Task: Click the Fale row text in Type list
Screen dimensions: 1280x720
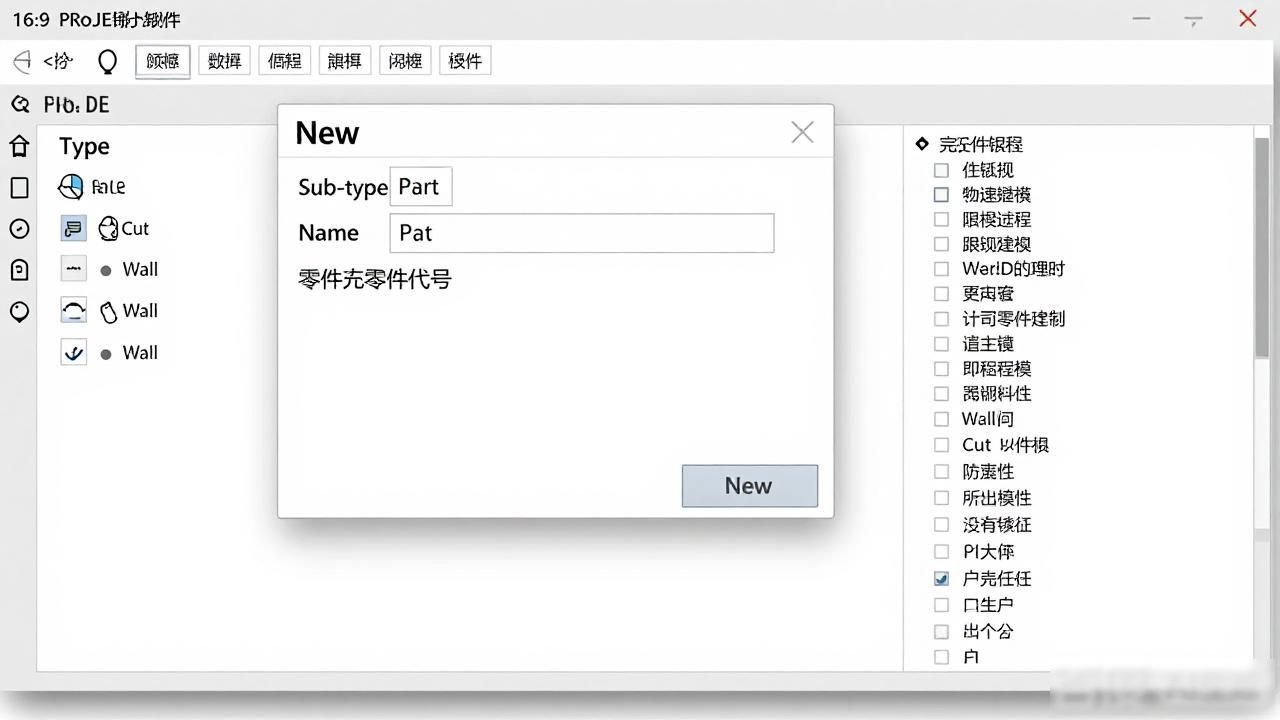Action: [108, 187]
